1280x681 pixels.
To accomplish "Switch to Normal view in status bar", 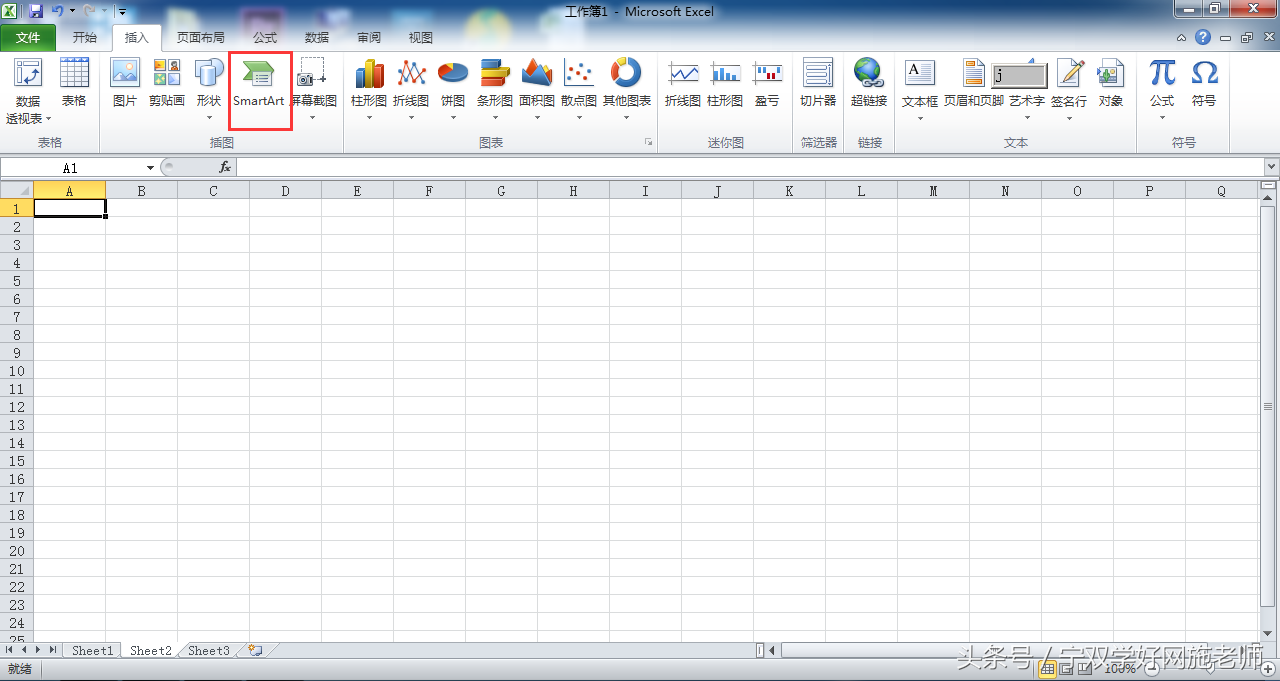I will coord(1048,668).
